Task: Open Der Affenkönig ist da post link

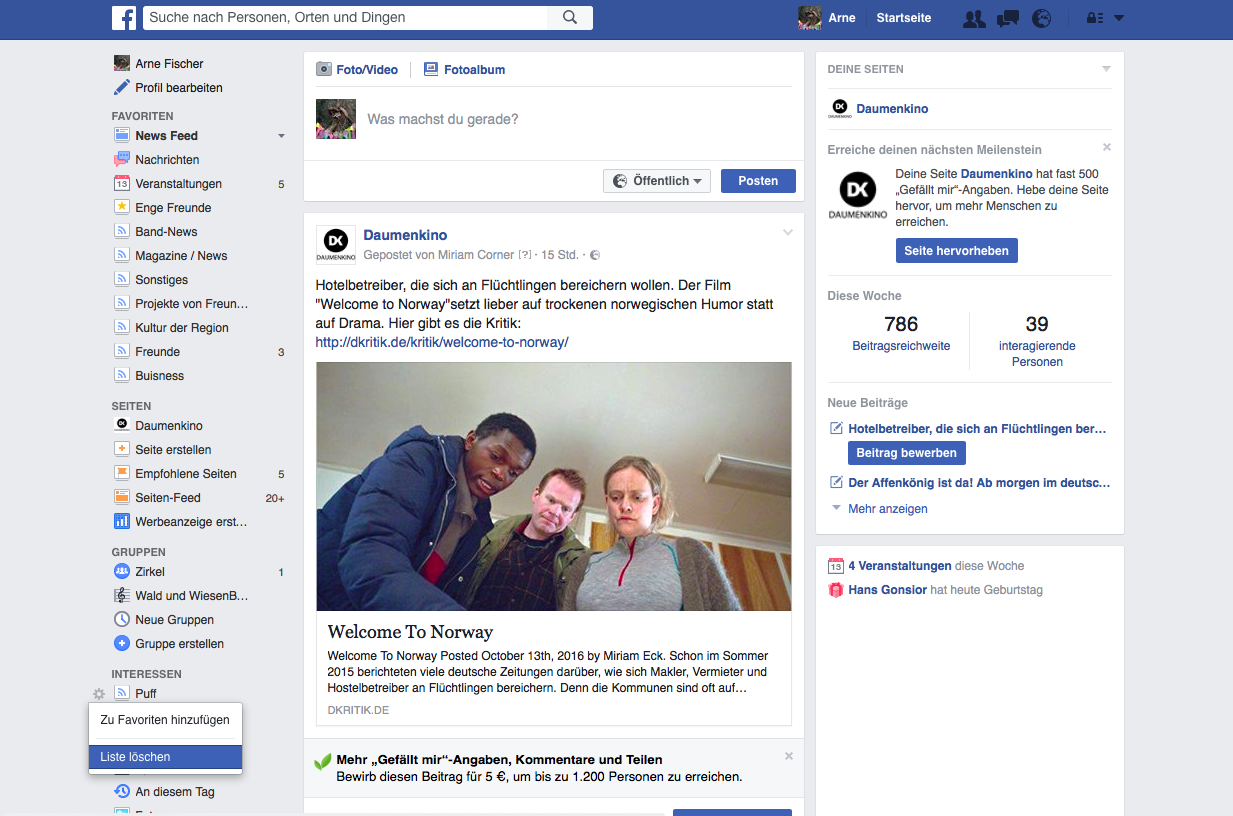Action: click(x=979, y=482)
